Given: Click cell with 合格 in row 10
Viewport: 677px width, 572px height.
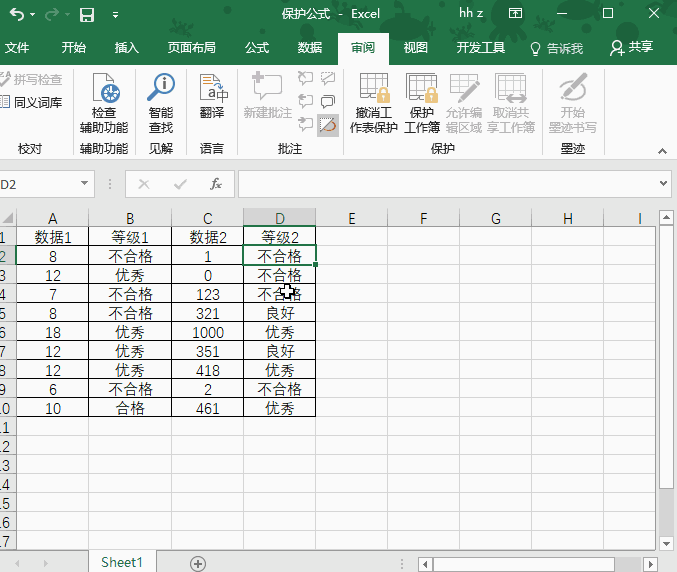Looking at the screenshot, I should coord(130,408).
